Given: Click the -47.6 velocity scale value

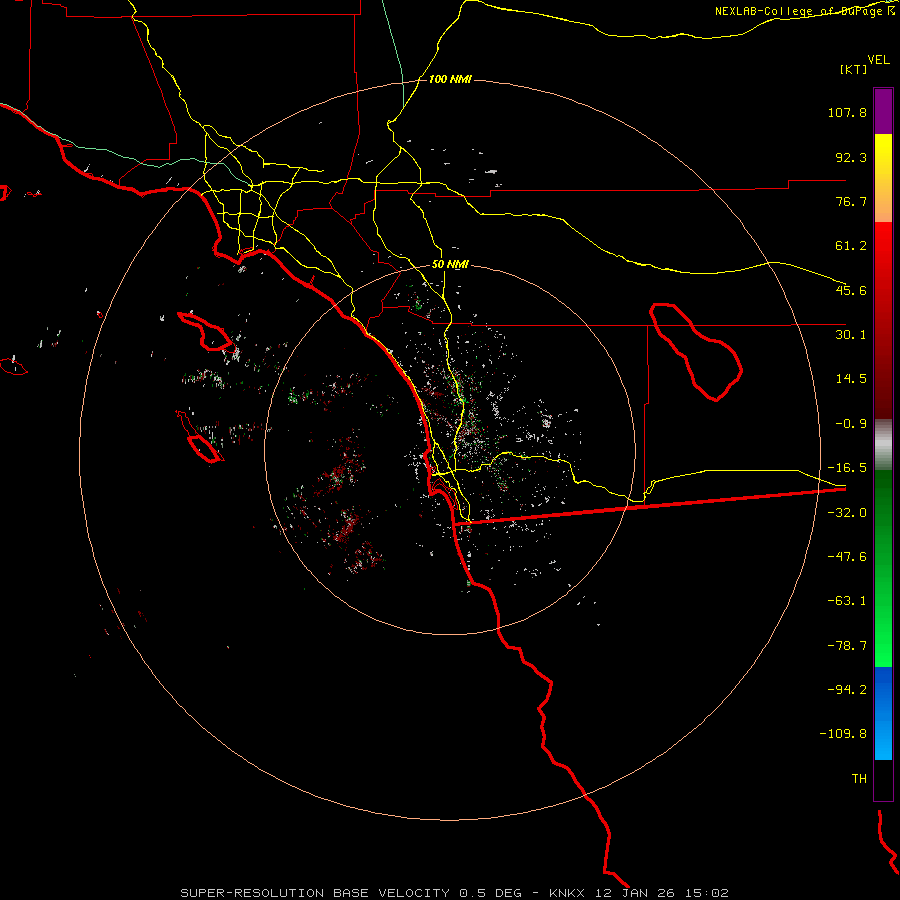Looking at the screenshot, I should (847, 557).
